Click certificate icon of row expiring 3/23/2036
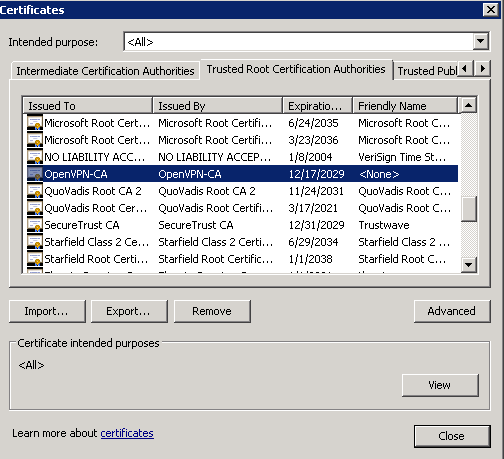This screenshot has height=459, width=504. (35, 140)
